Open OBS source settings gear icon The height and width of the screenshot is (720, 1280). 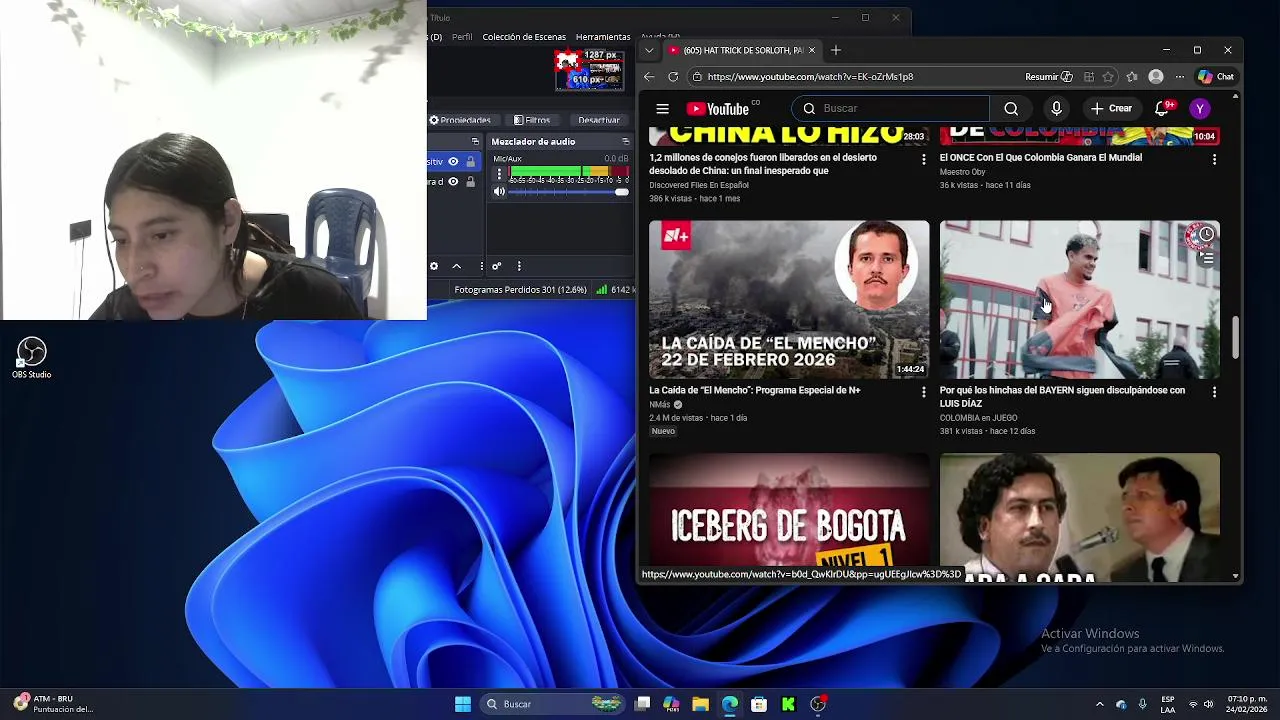coord(434,266)
